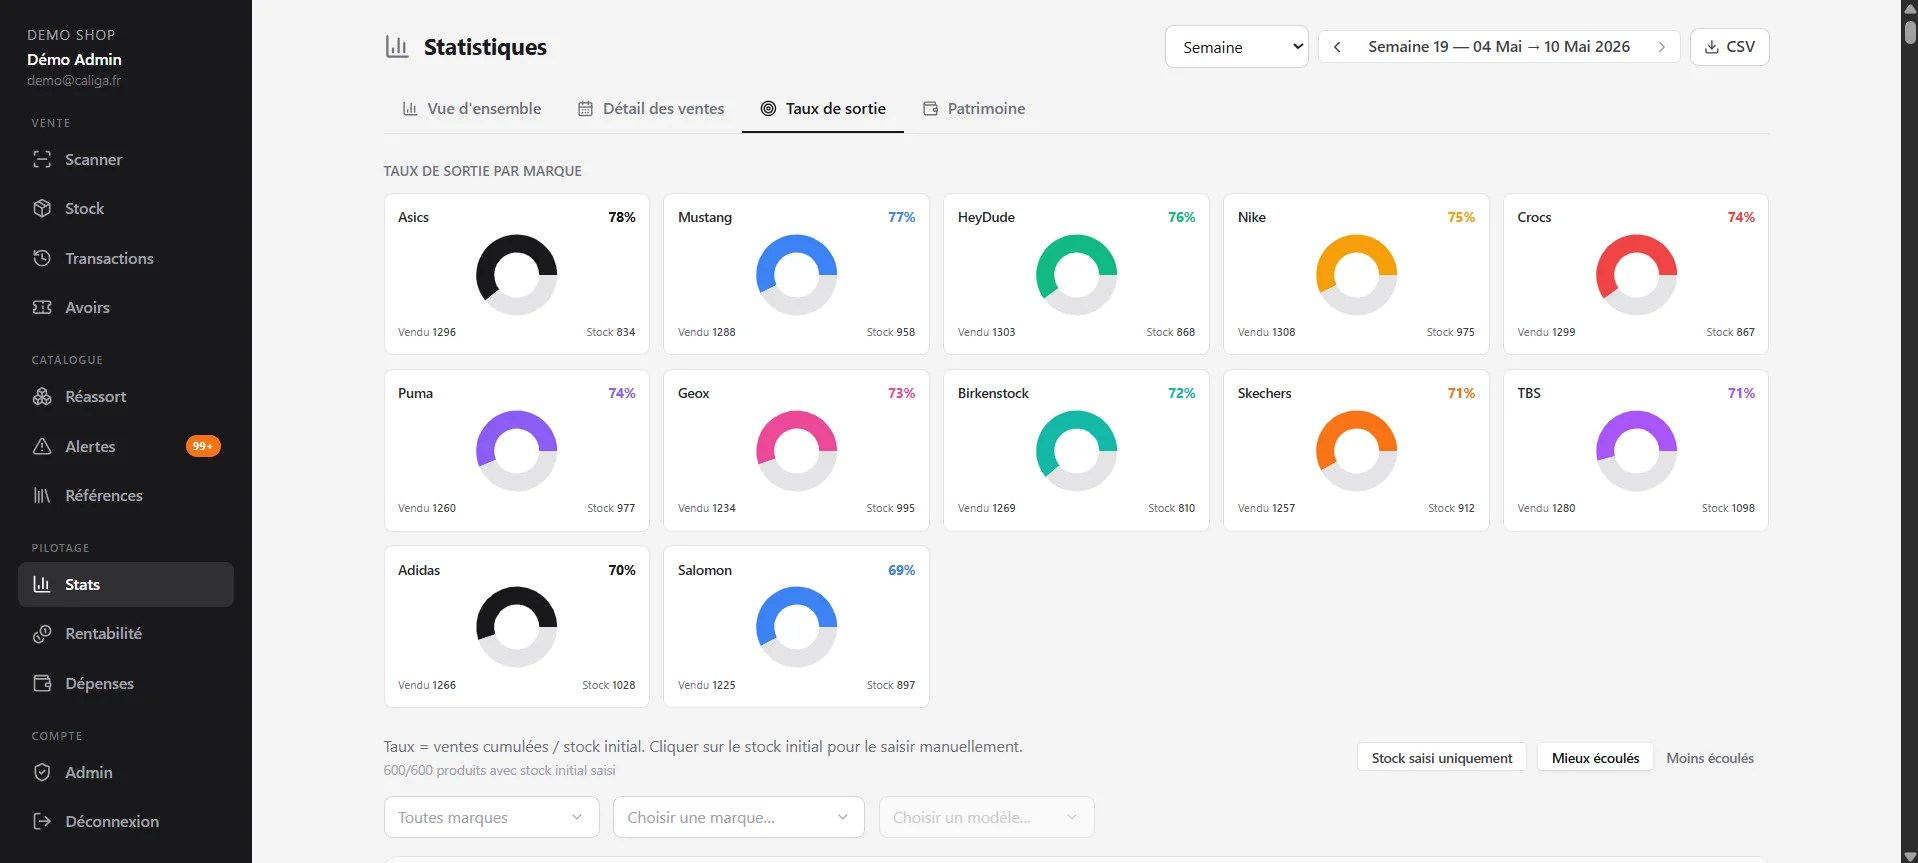Click the Statistiques header chart icon
The height and width of the screenshot is (863, 1918).
[397, 47]
